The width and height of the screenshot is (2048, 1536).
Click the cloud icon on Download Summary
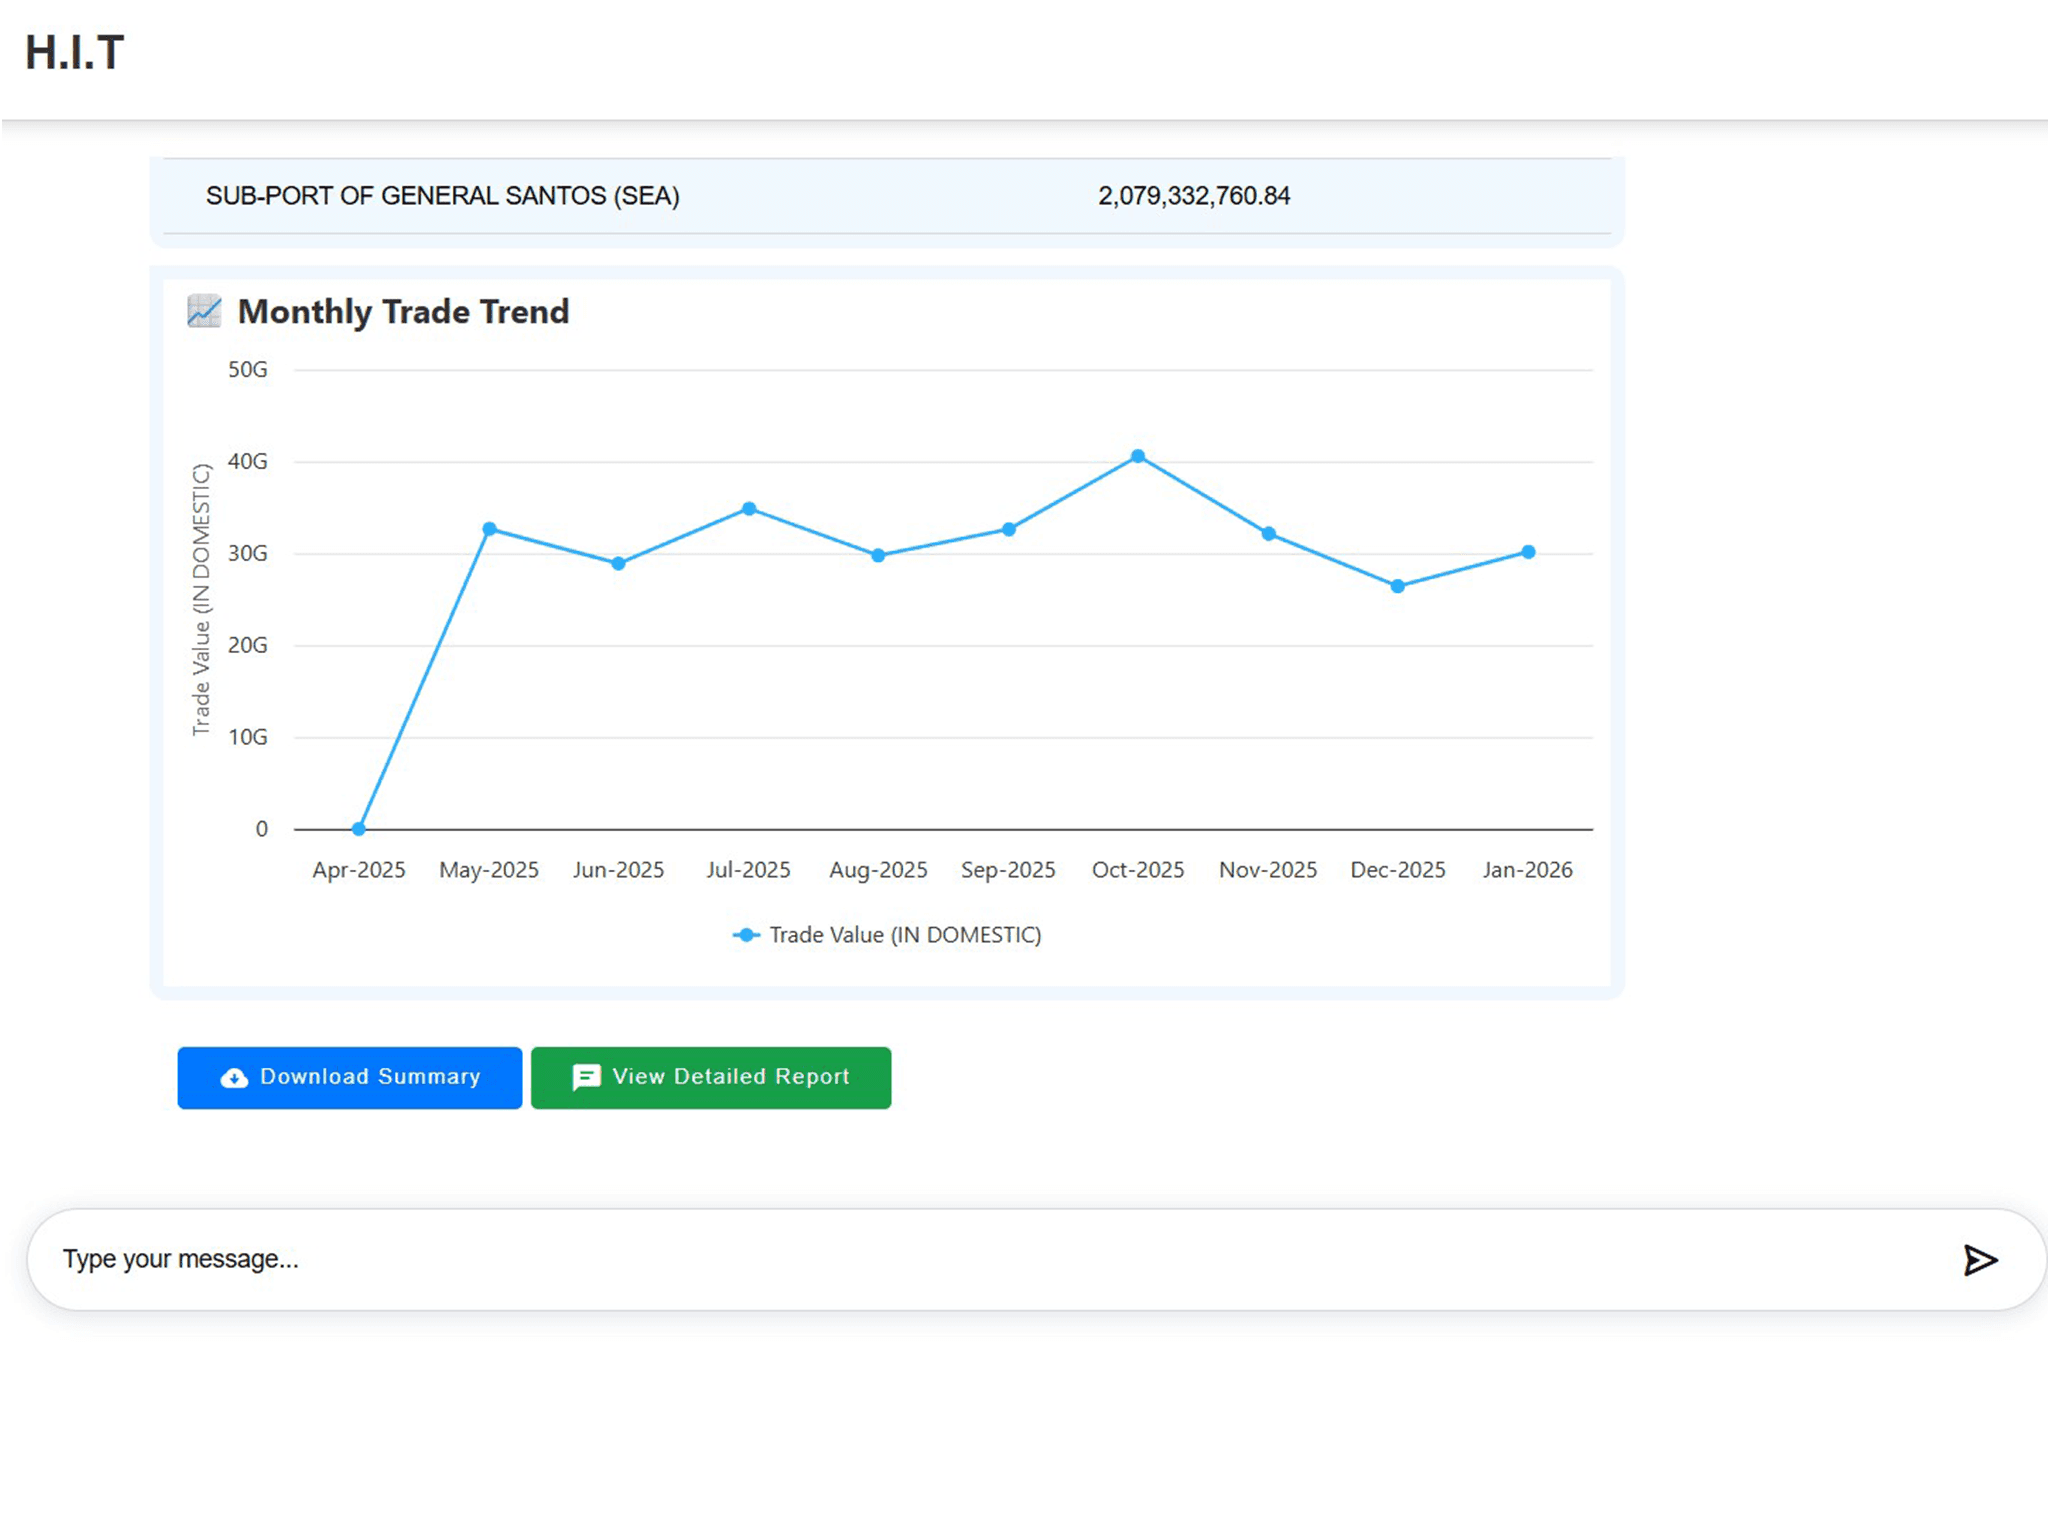pyautogui.click(x=234, y=1077)
